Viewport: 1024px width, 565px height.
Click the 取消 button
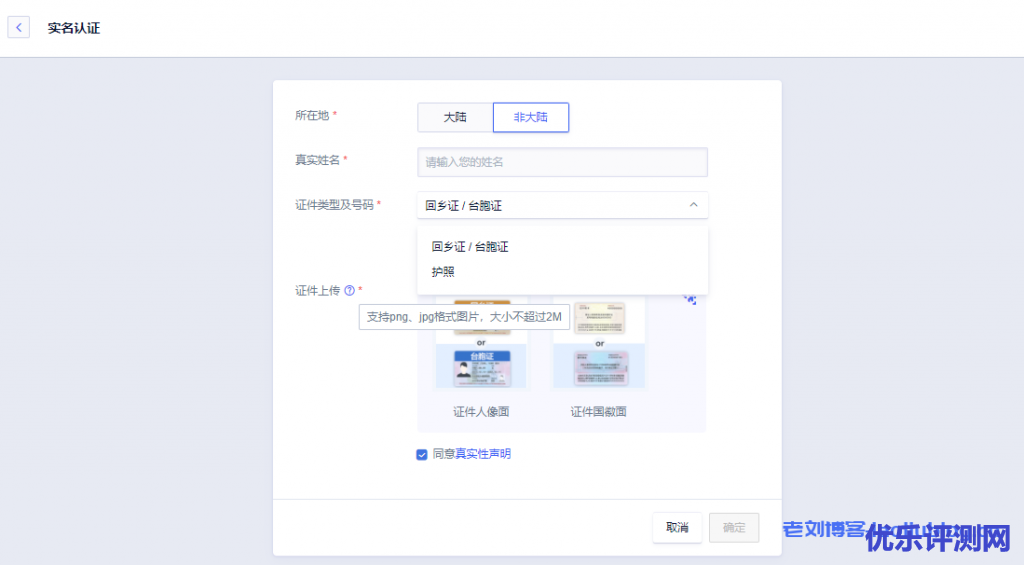pyautogui.click(x=677, y=528)
